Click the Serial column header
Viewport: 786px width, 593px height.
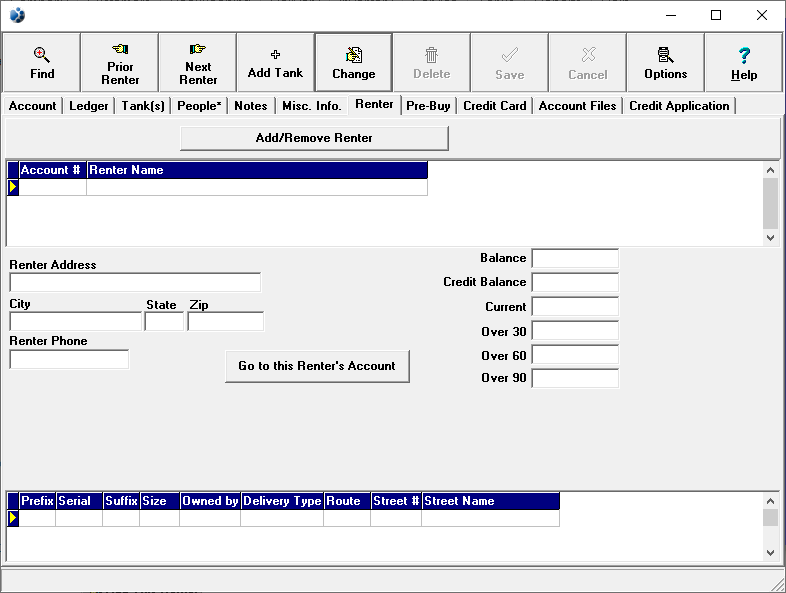tap(79, 501)
